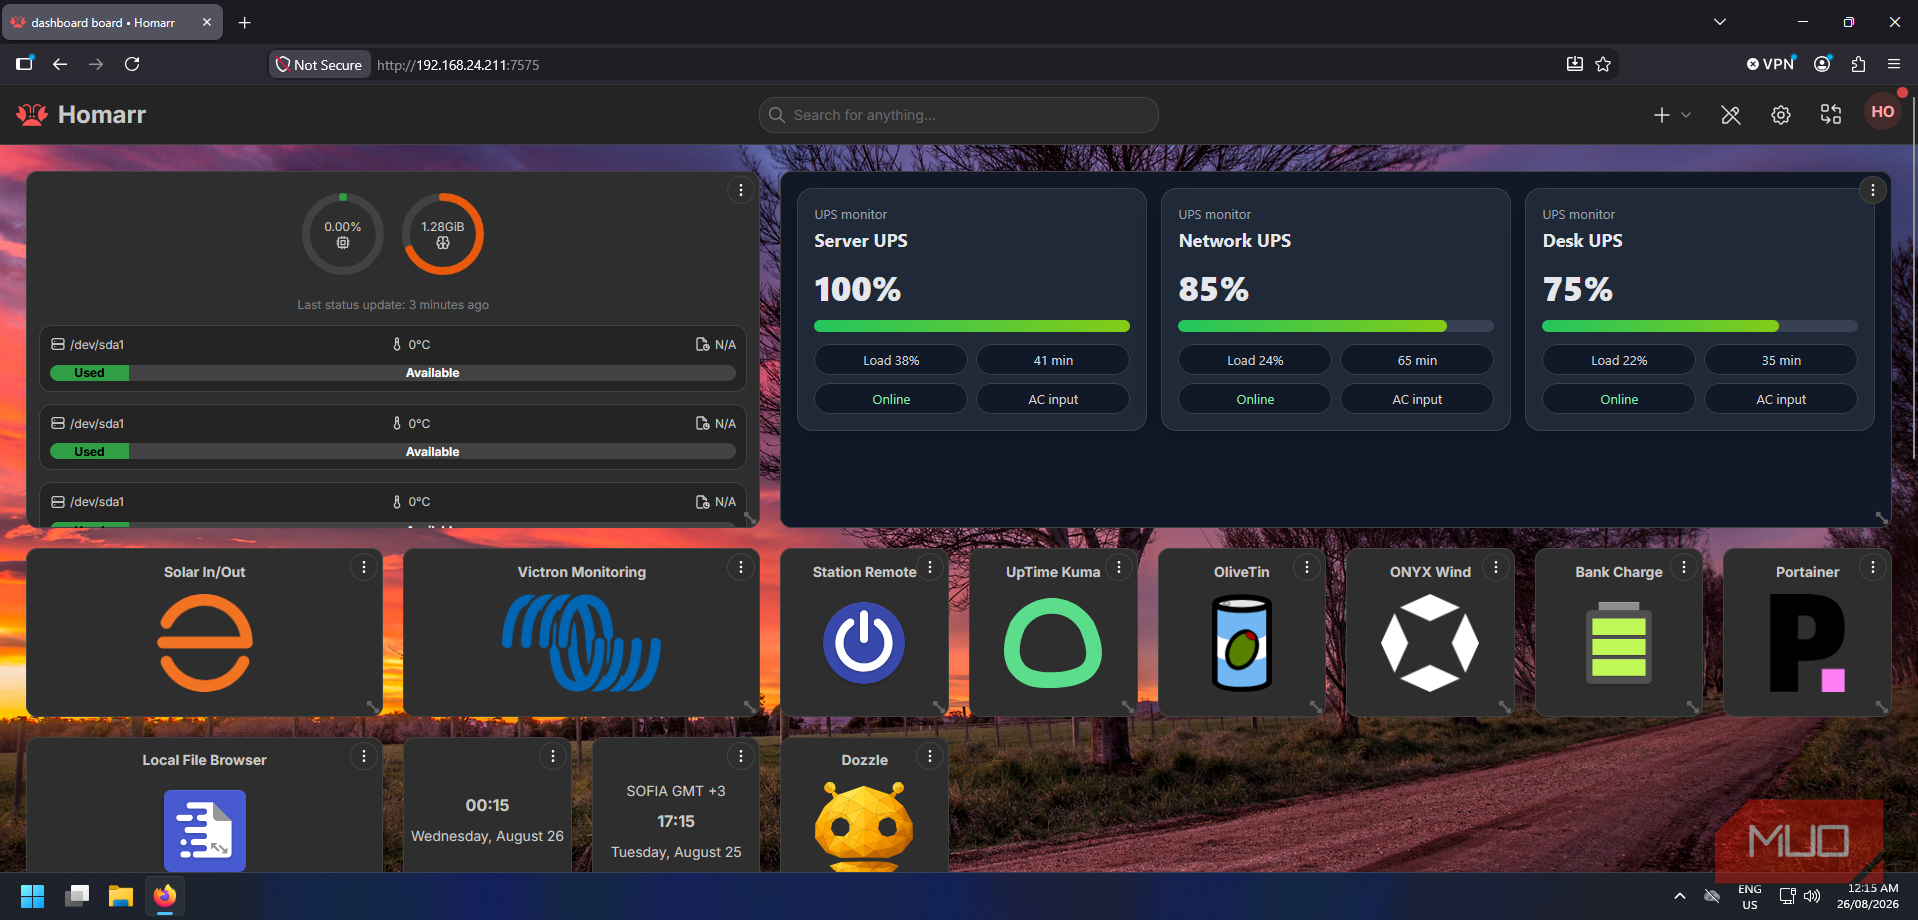1918x920 pixels.
Task: Click the Search for anything field
Action: click(959, 115)
